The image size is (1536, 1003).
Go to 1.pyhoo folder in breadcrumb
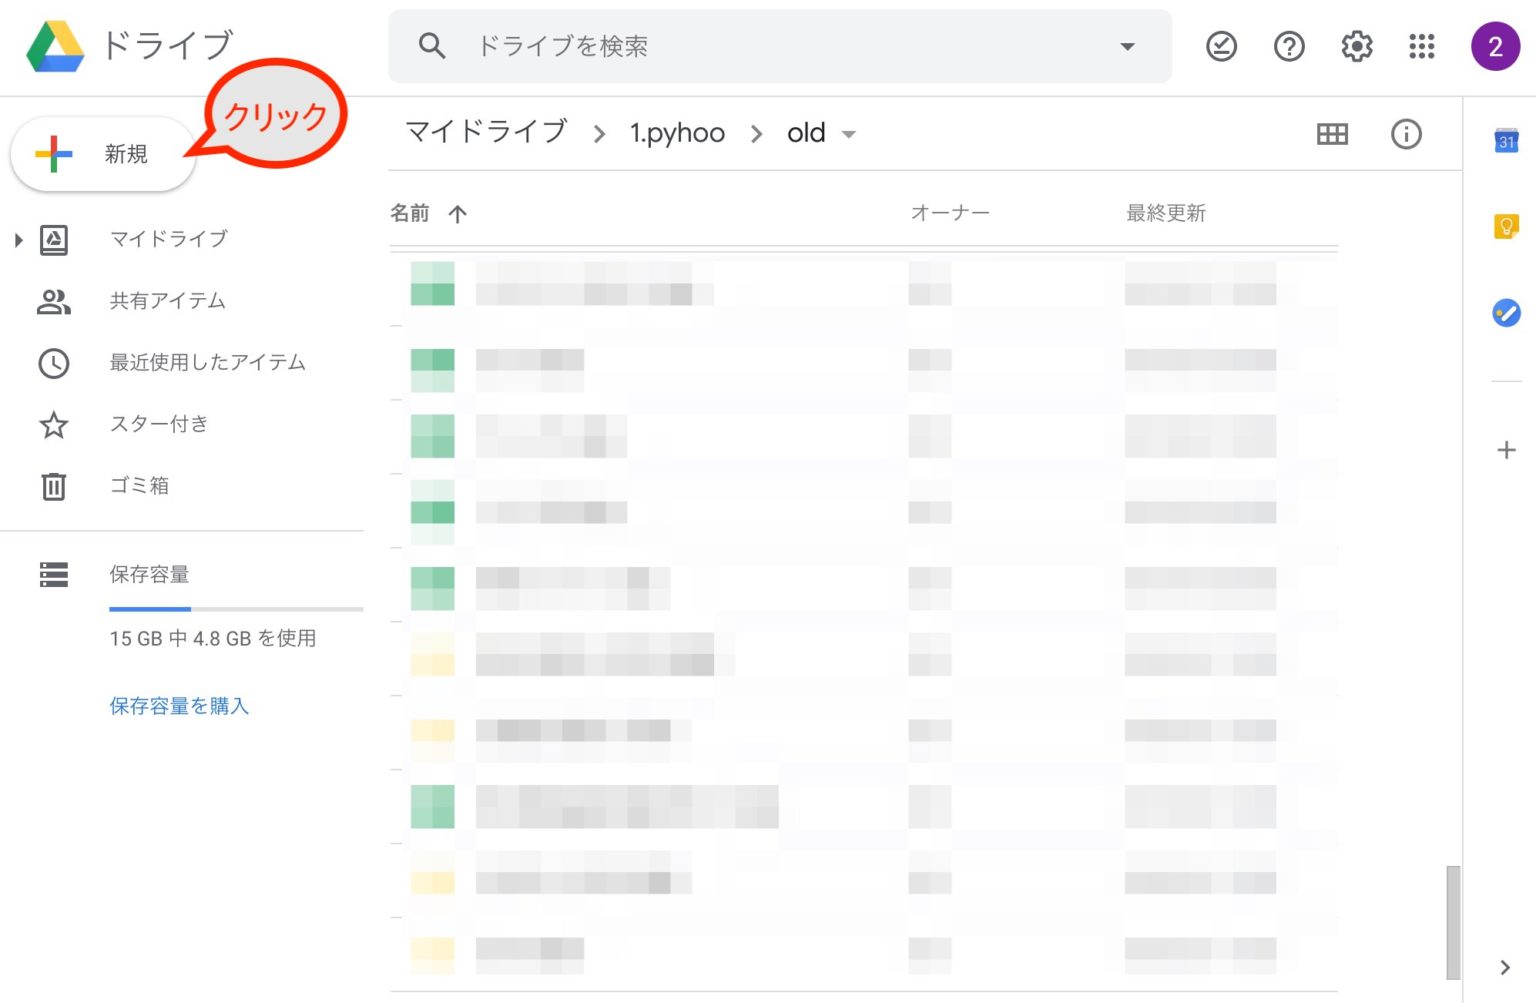677,133
